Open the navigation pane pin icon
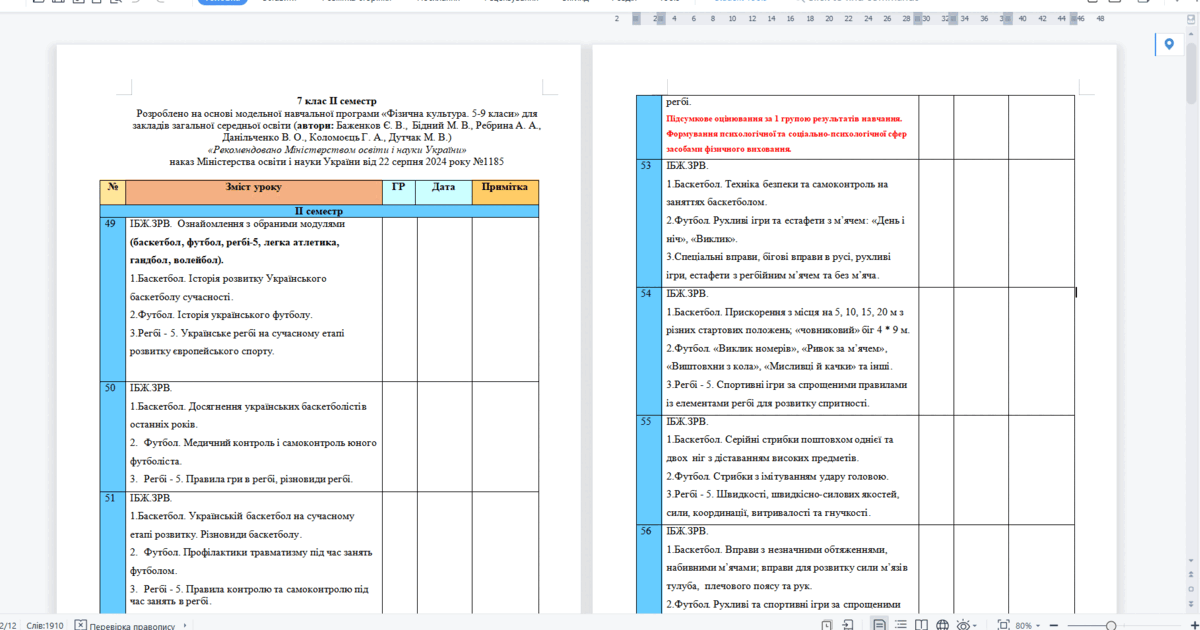 (x=1167, y=44)
